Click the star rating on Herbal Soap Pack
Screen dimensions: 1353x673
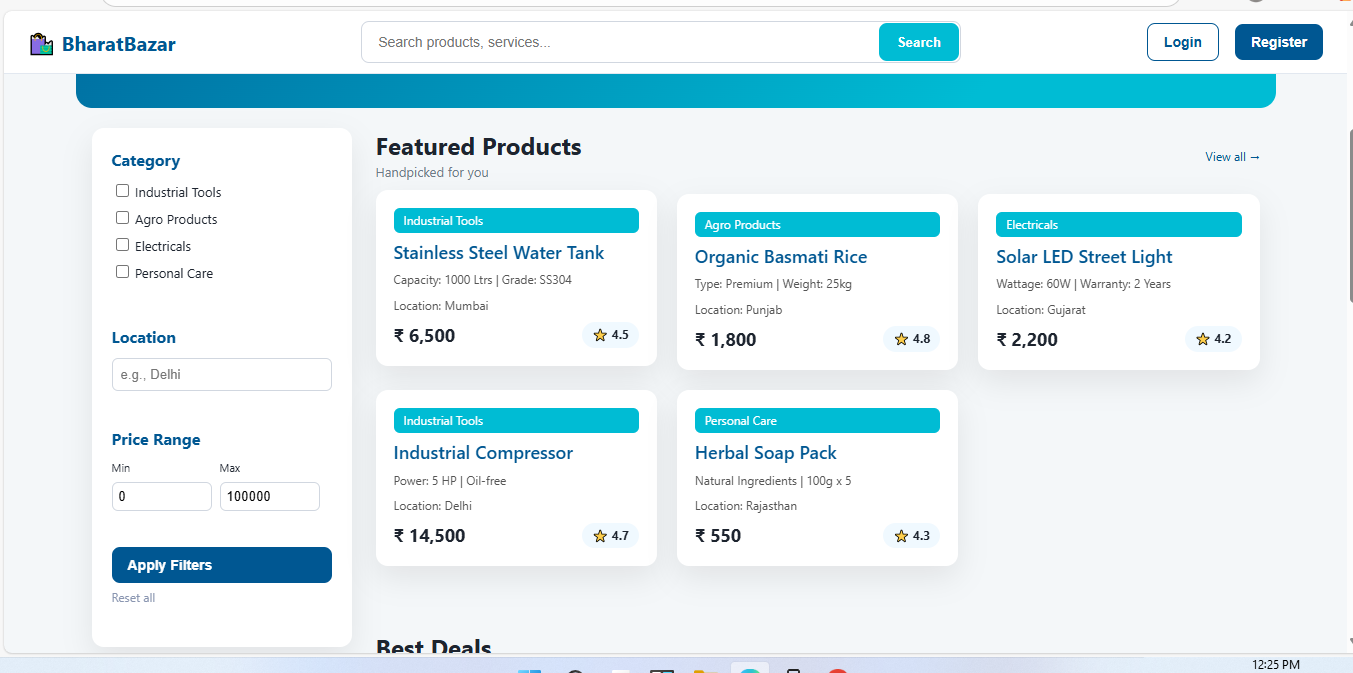click(911, 535)
